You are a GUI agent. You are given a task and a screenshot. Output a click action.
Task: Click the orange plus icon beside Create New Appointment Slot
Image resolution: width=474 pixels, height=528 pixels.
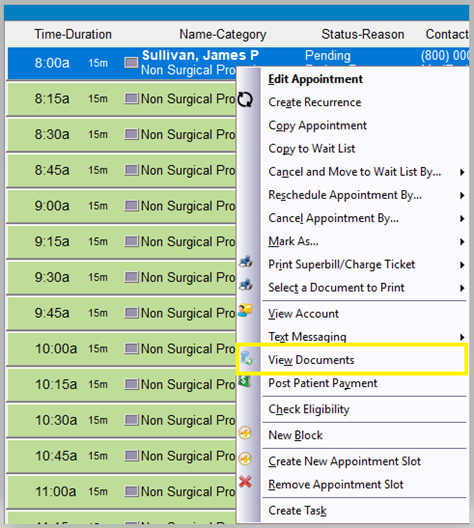tap(245, 459)
